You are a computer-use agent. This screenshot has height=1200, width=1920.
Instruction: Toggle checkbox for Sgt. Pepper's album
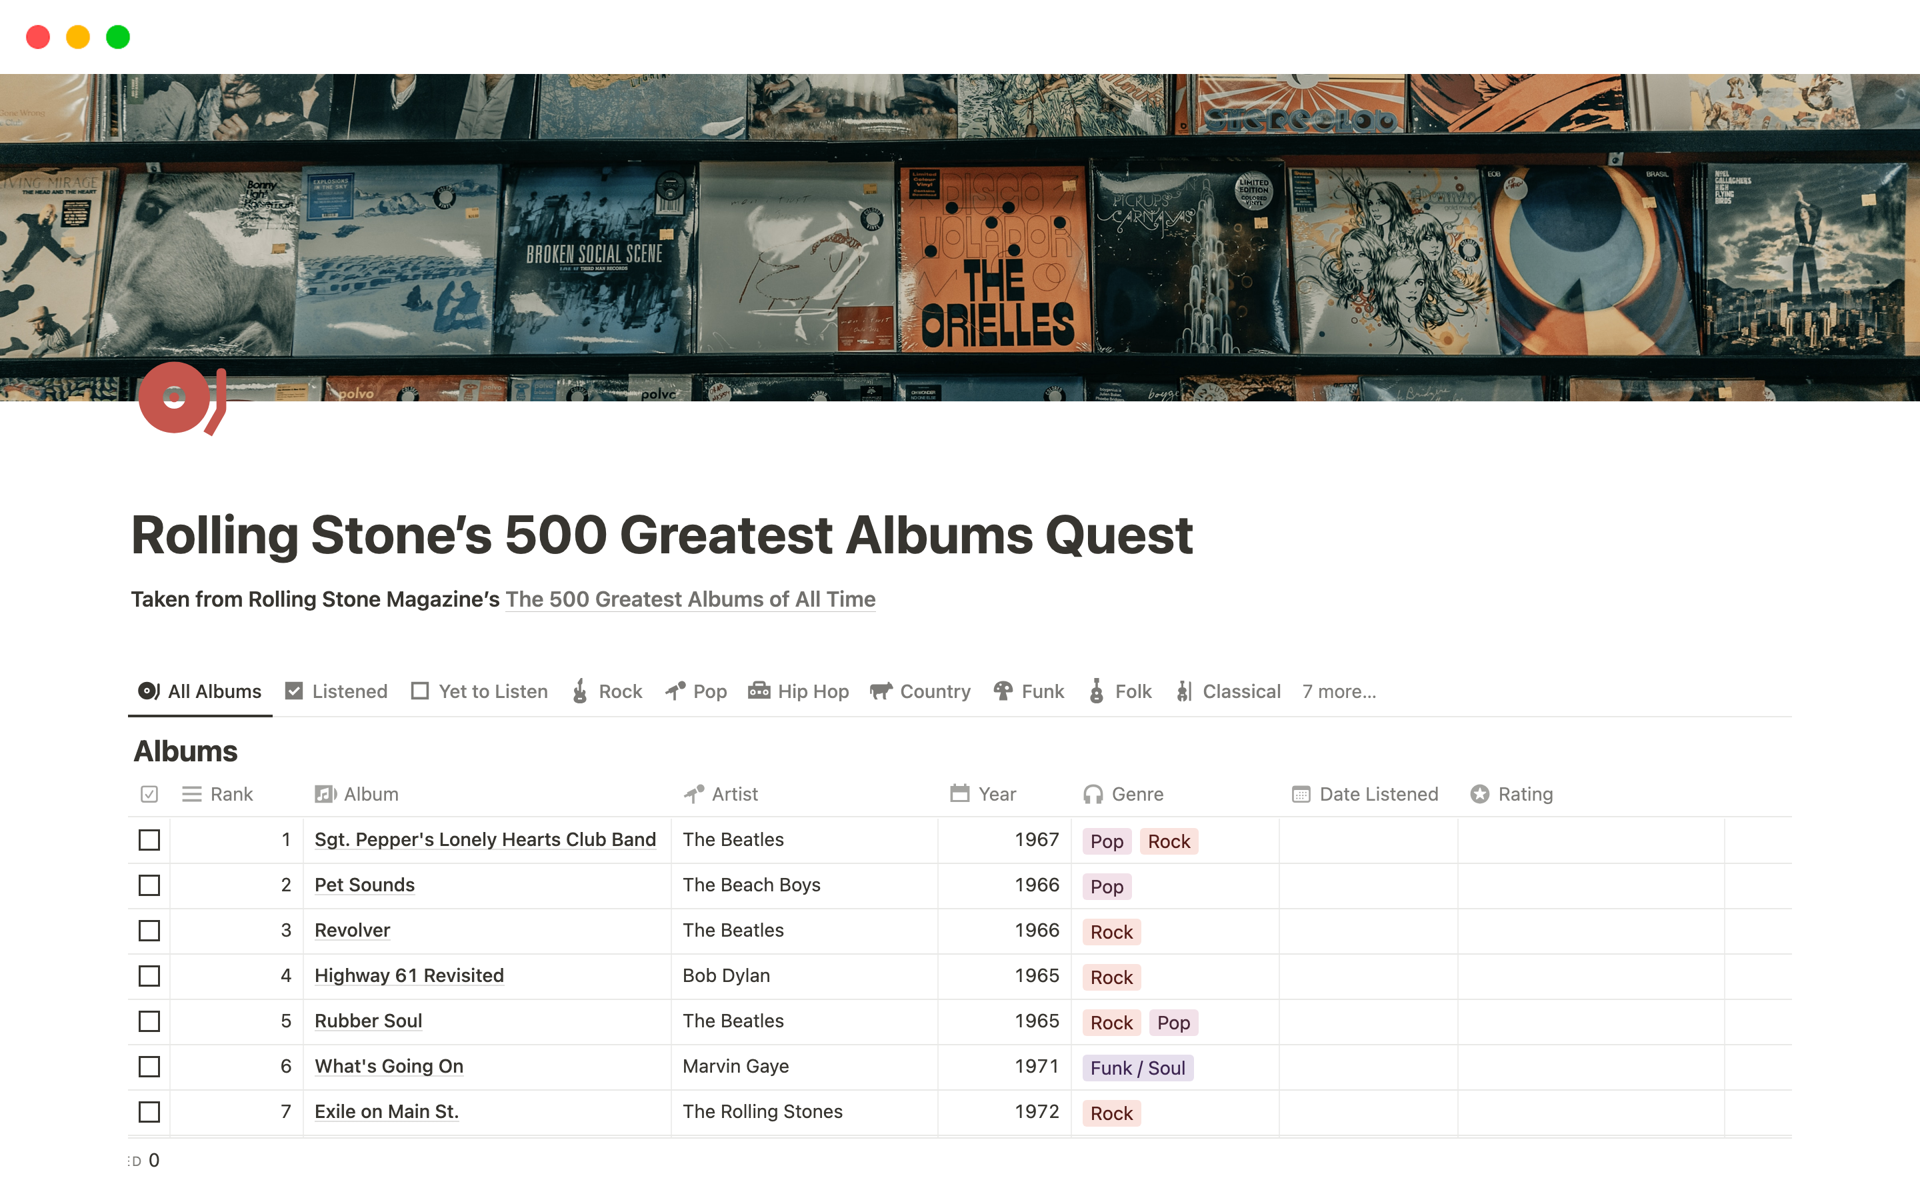tap(149, 838)
